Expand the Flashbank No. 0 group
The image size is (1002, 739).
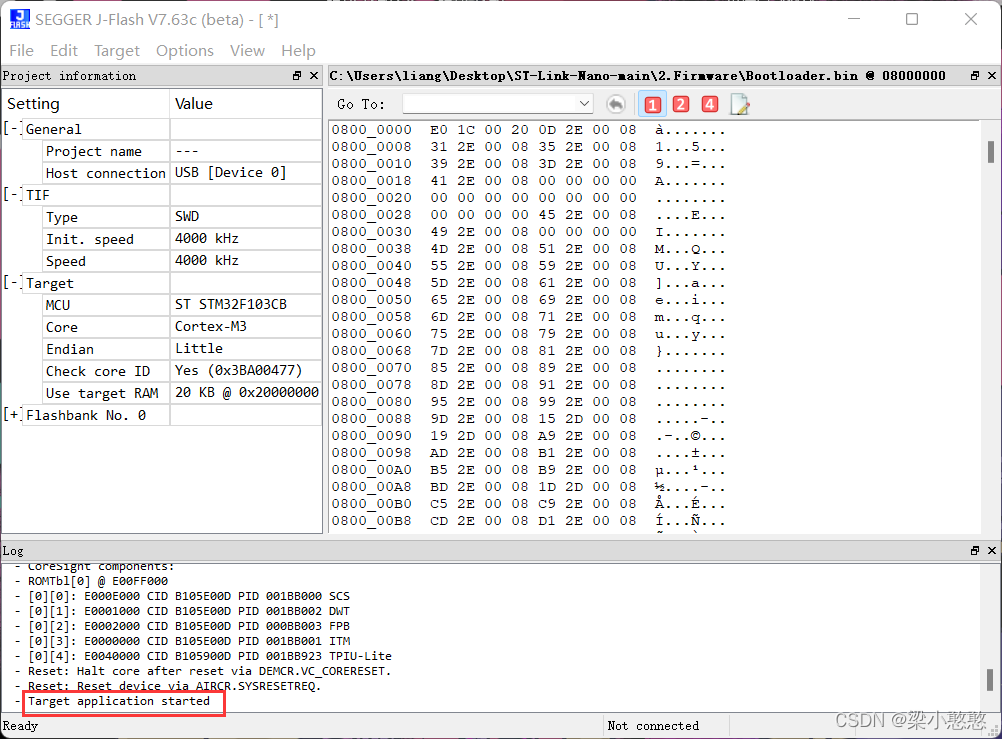pos(12,415)
